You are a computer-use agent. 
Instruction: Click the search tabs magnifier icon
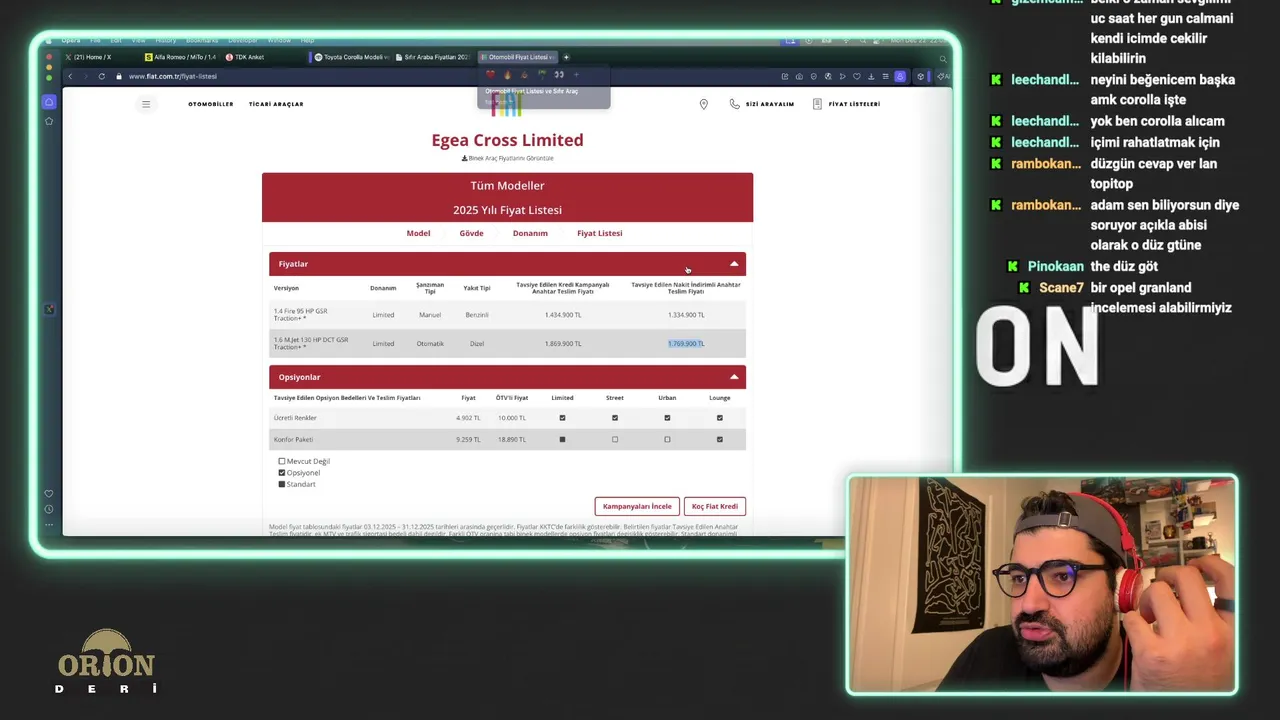tap(942, 58)
